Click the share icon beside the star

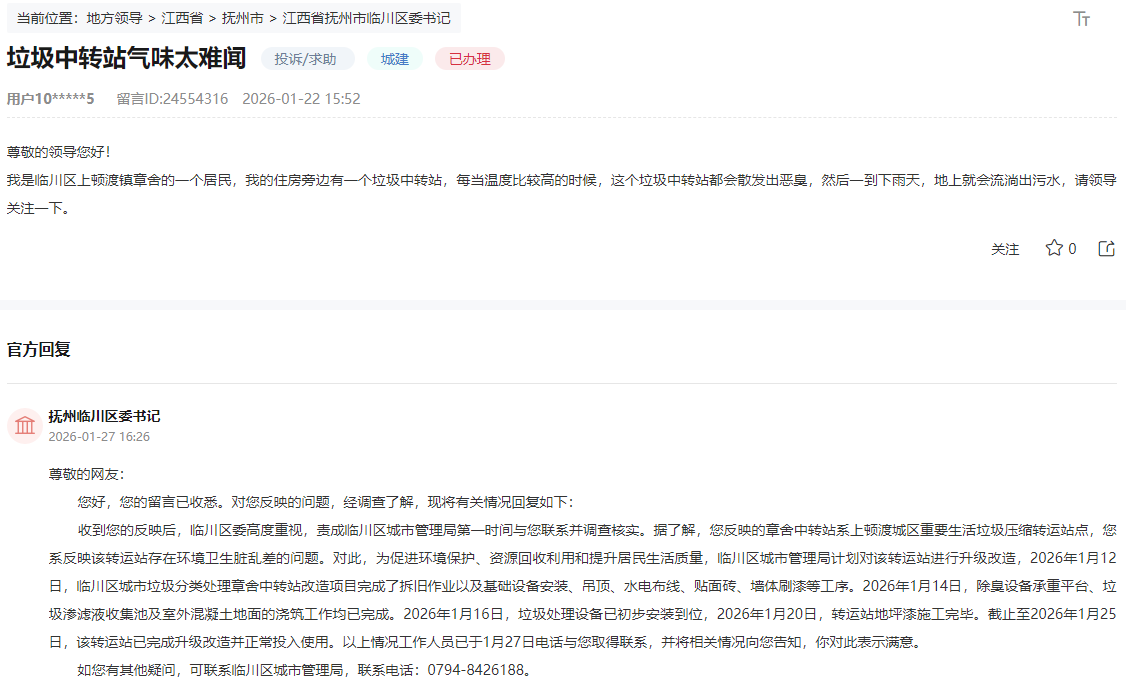tap(1107, 248)
